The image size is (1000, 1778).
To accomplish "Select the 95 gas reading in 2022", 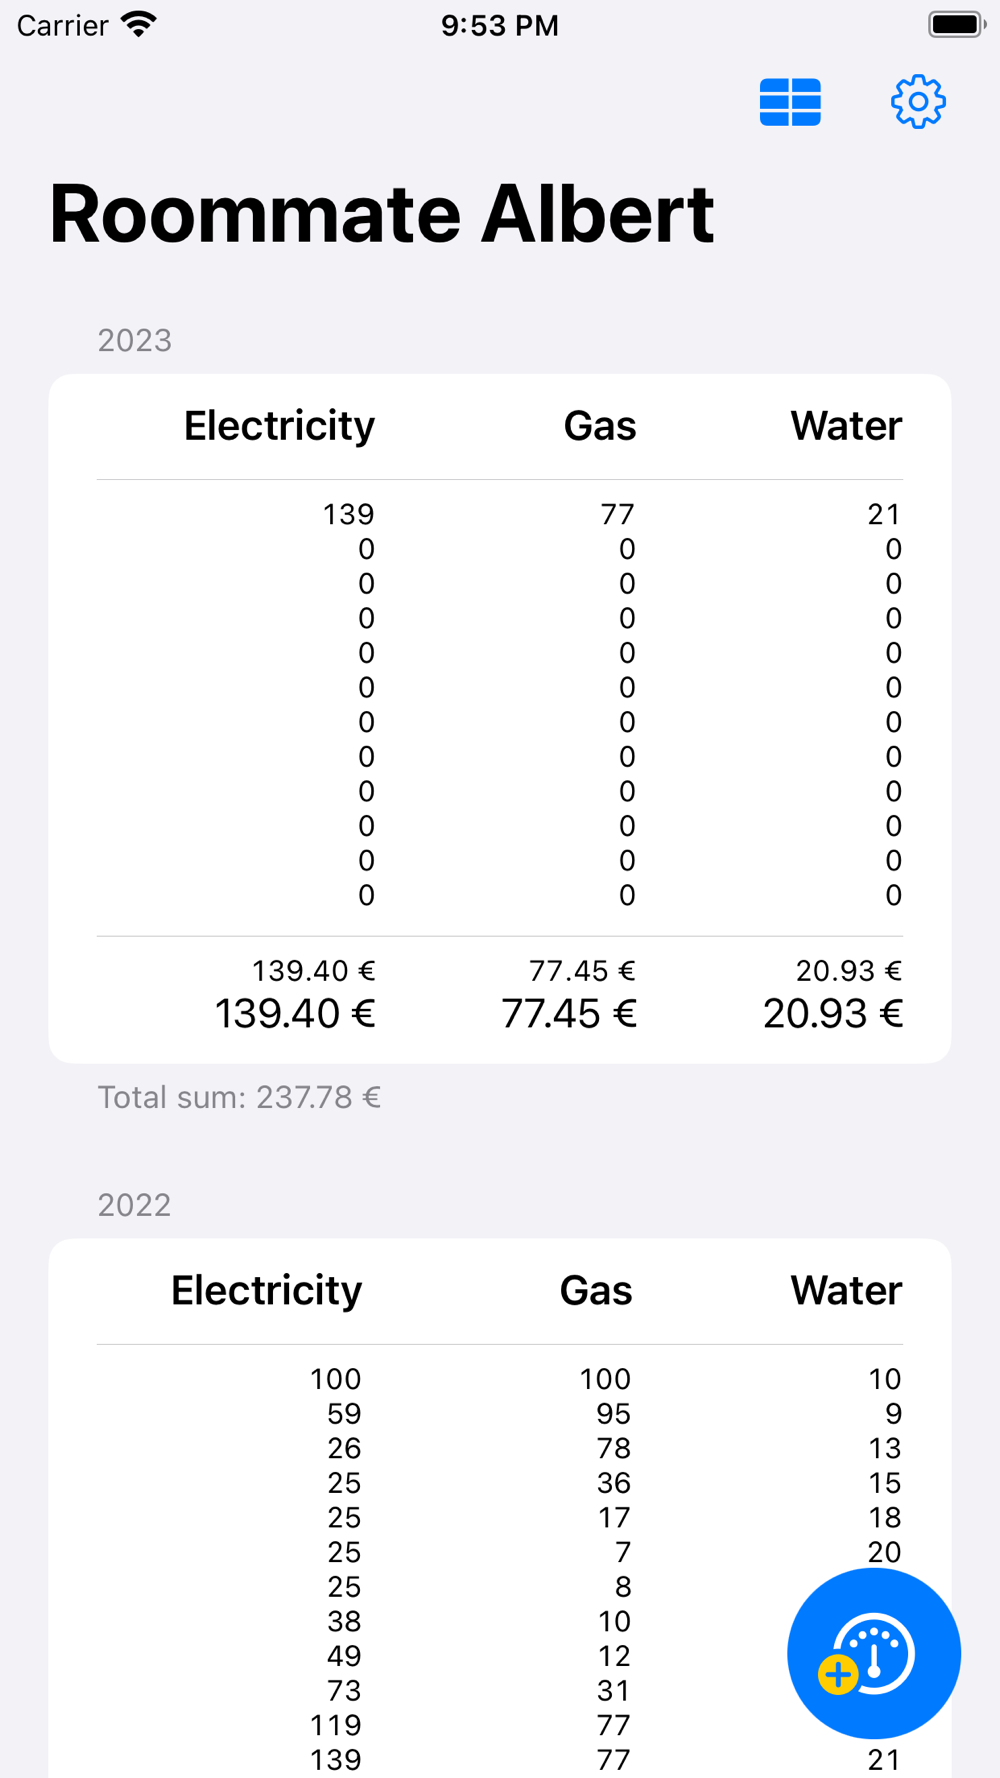I will click(x=613, y=1414).
